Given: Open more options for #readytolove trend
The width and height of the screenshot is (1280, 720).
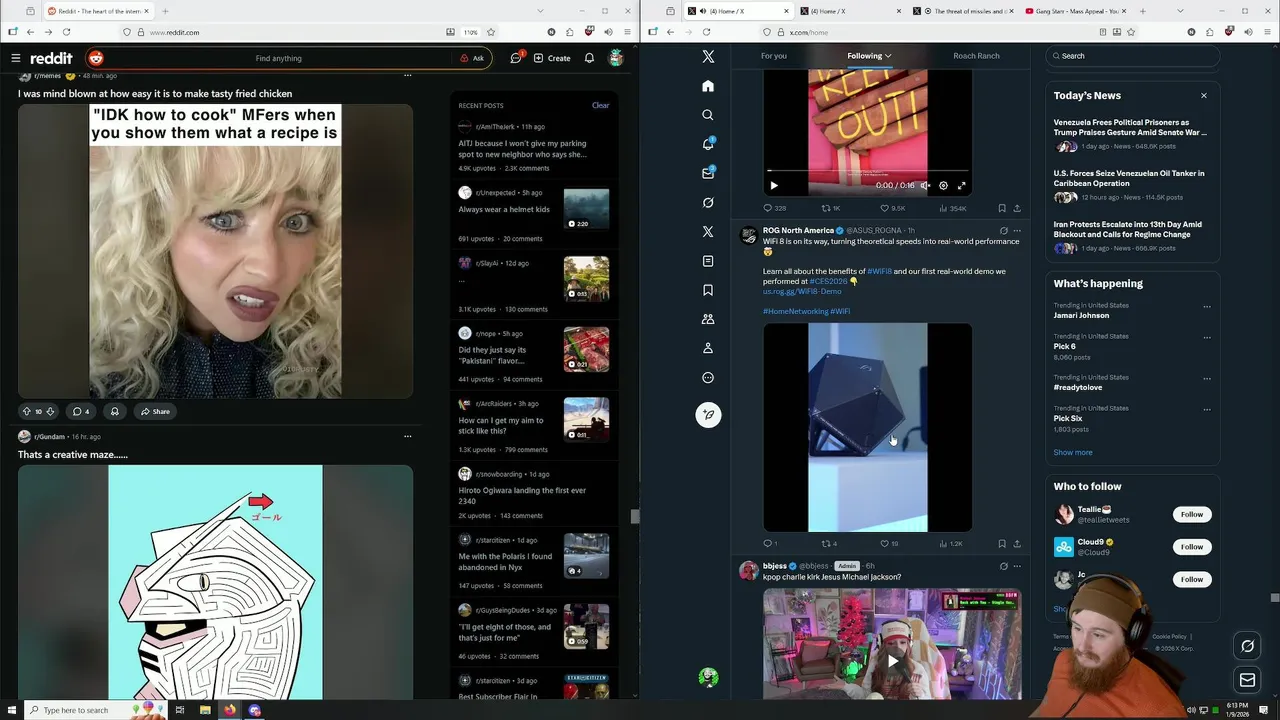Looking at the screenshot, I should click(x=1207, y=379).
